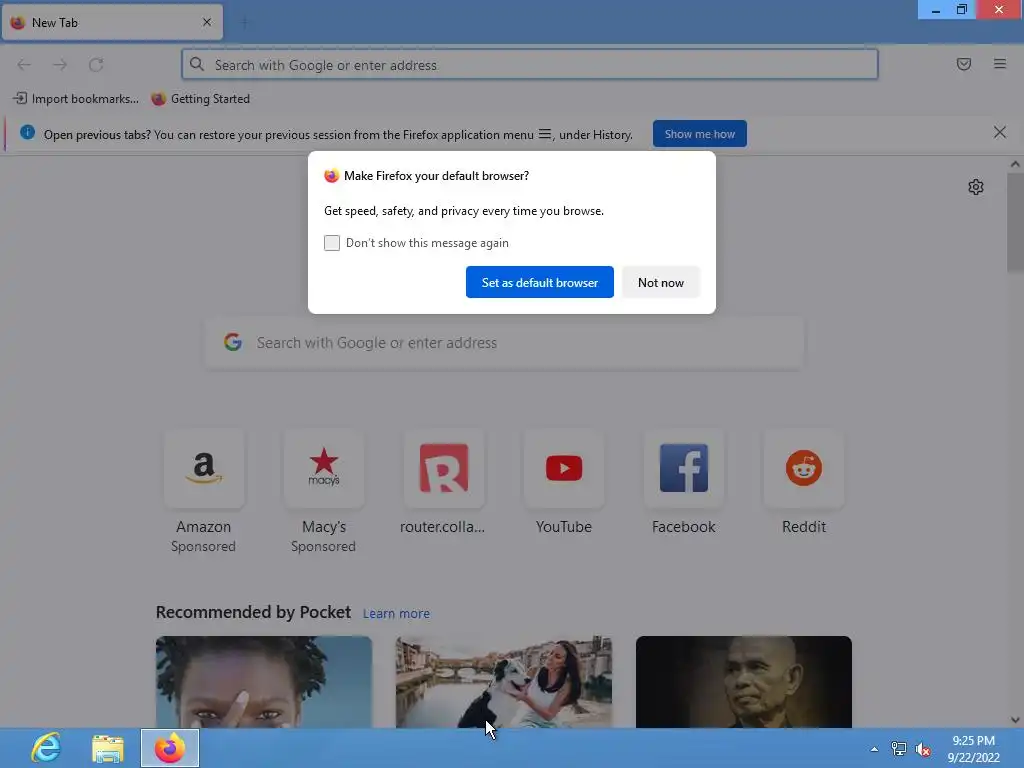Focus the address bar at the top
This screenshot has height=768, width=1024.
click(x=530, y=65)
